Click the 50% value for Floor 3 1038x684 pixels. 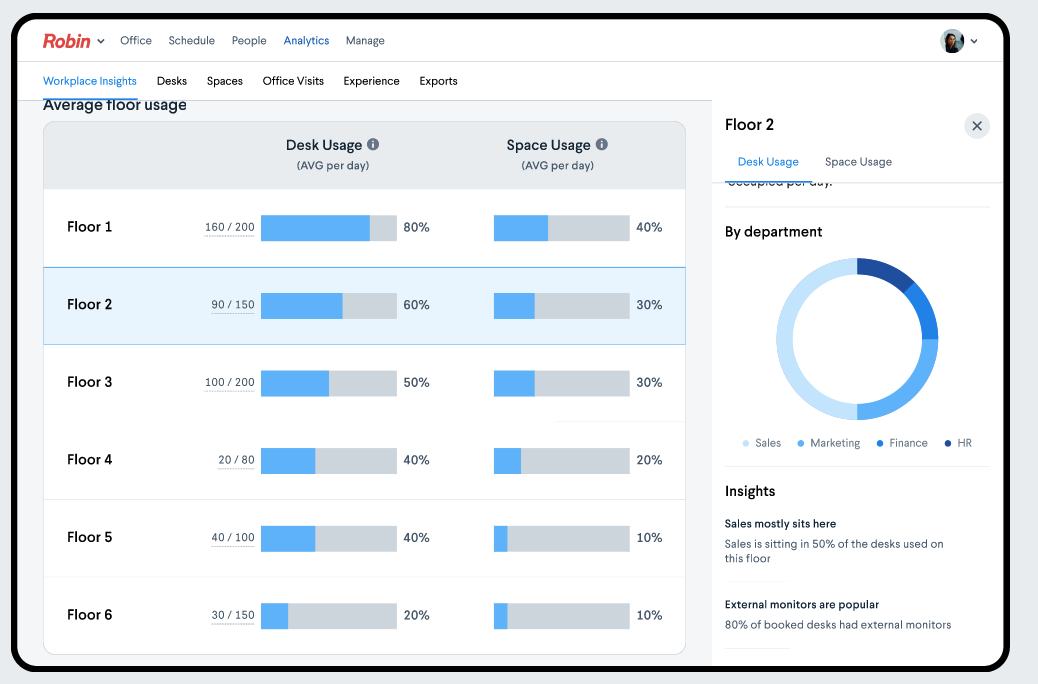[x=416, y=382]
